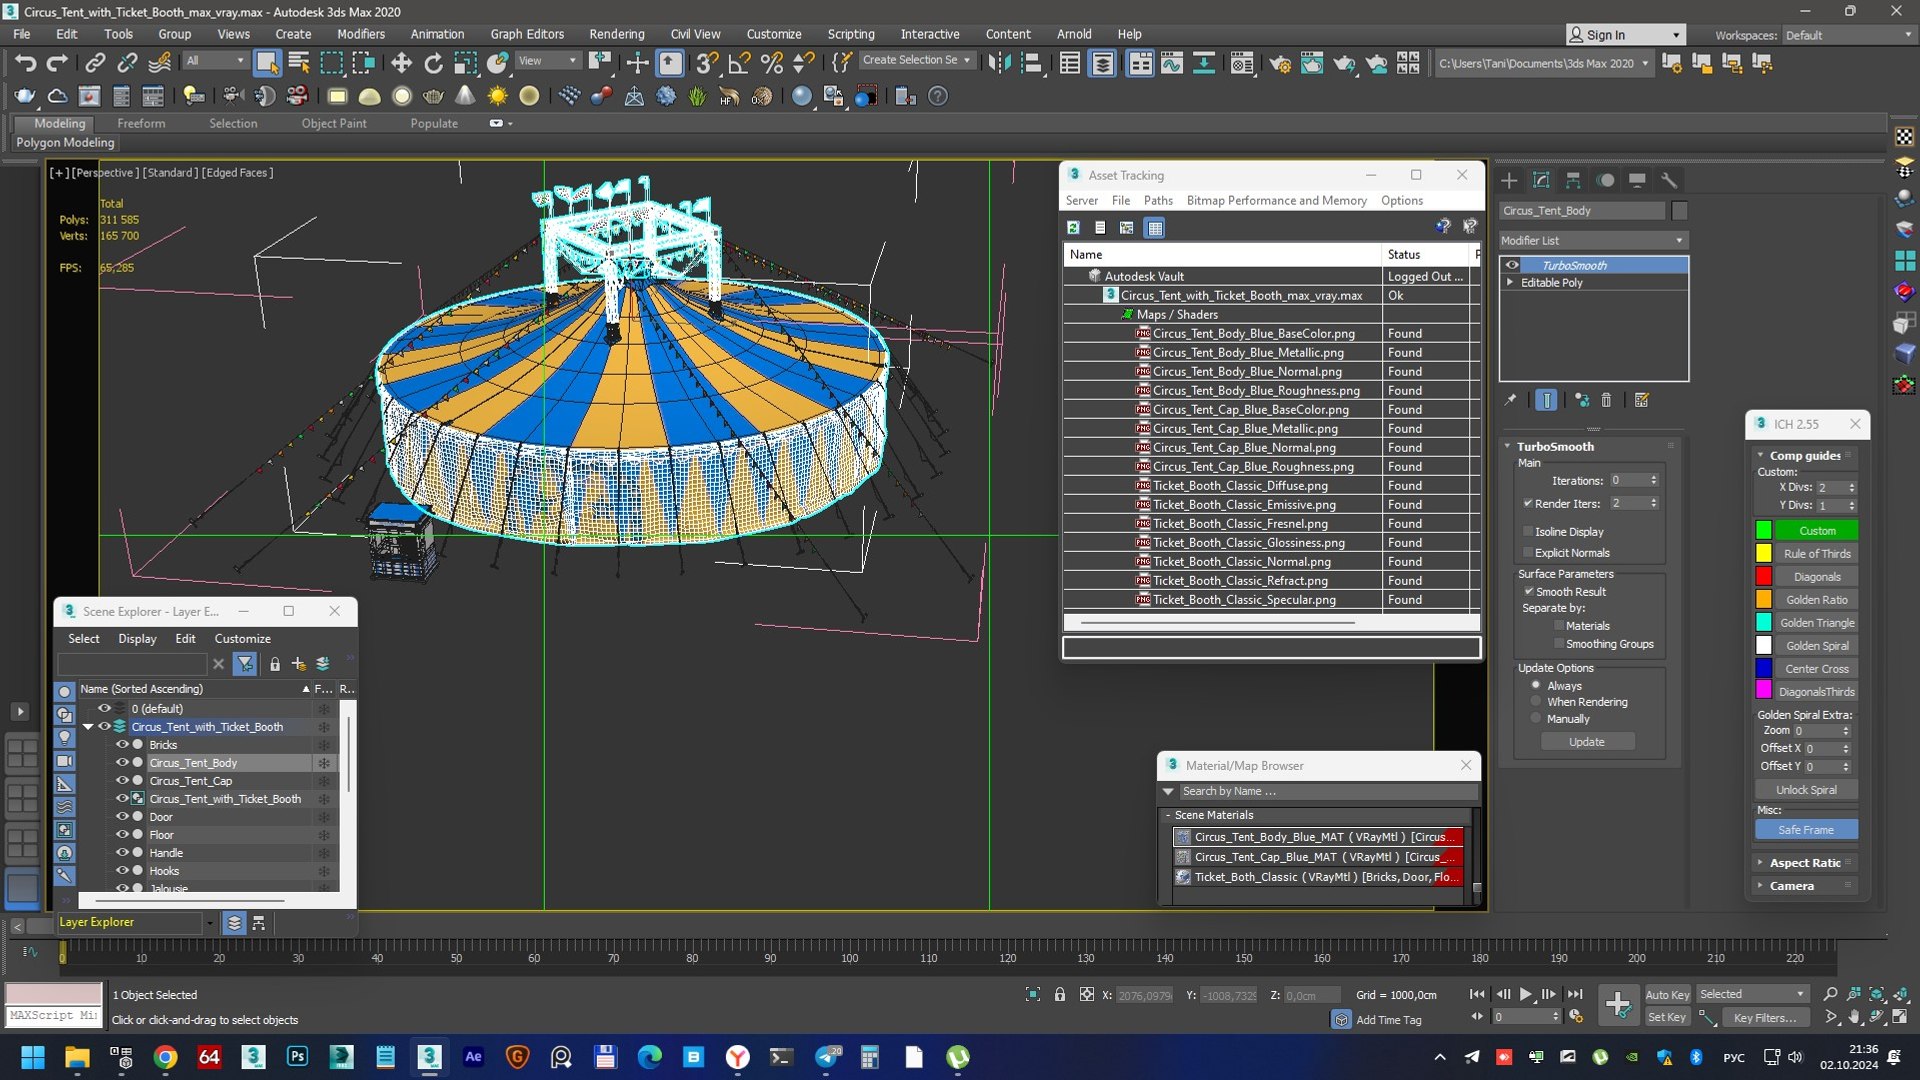Toggle Smooth Result checkbox

(1529, 592)
